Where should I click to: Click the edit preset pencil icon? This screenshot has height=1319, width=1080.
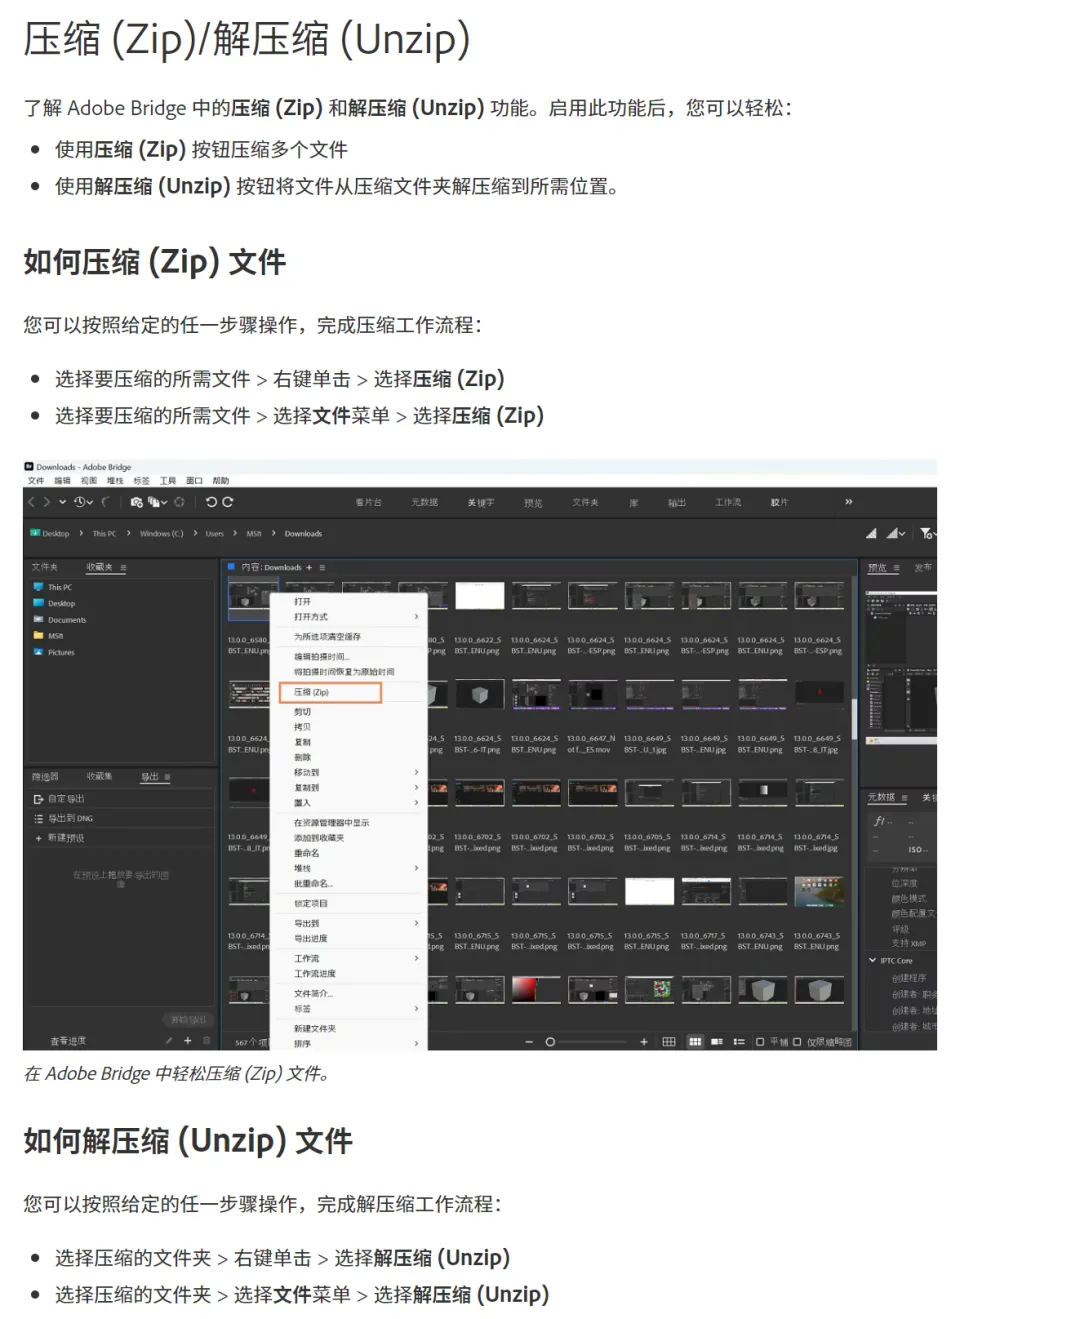(x=169, y=1041)
